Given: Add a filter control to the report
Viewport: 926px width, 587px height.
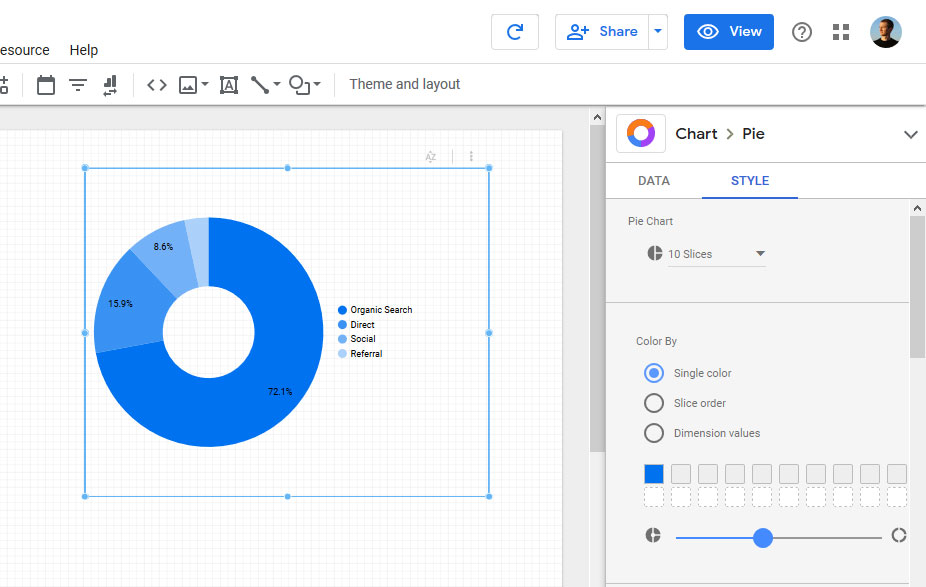Looking at the screenshot, I should click(78, 85).
